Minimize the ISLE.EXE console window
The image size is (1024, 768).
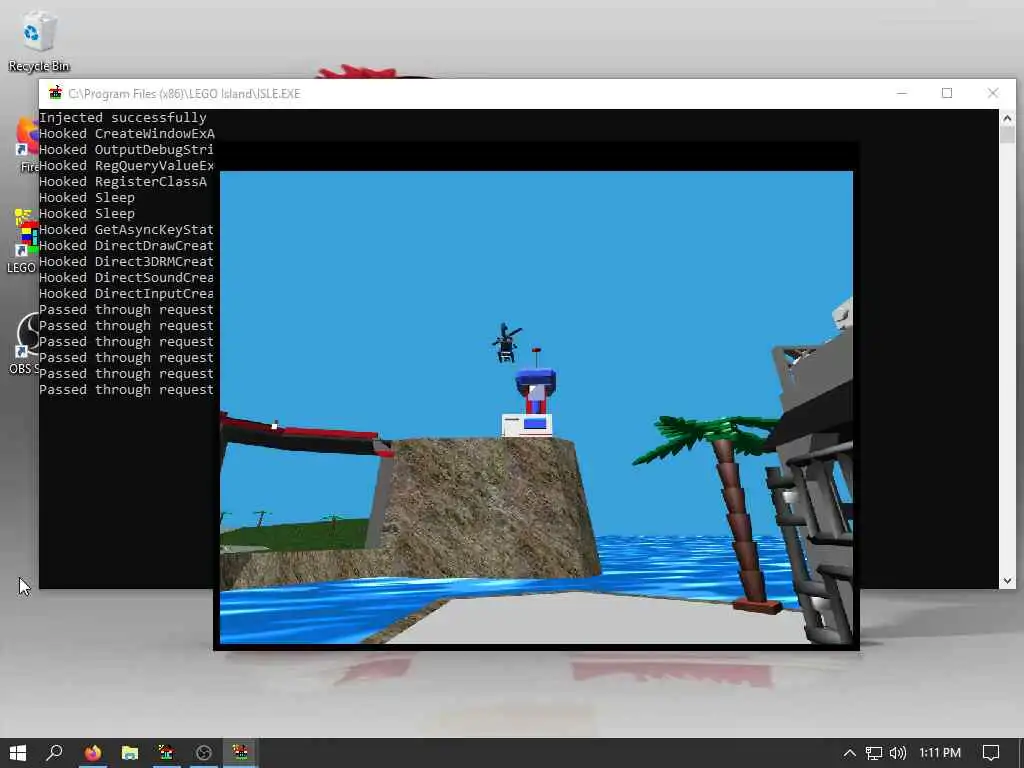pos(902,93)
